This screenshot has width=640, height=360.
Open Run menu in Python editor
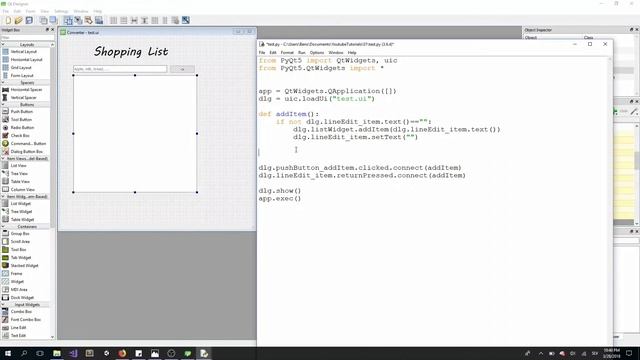click(x=302, y=53)
